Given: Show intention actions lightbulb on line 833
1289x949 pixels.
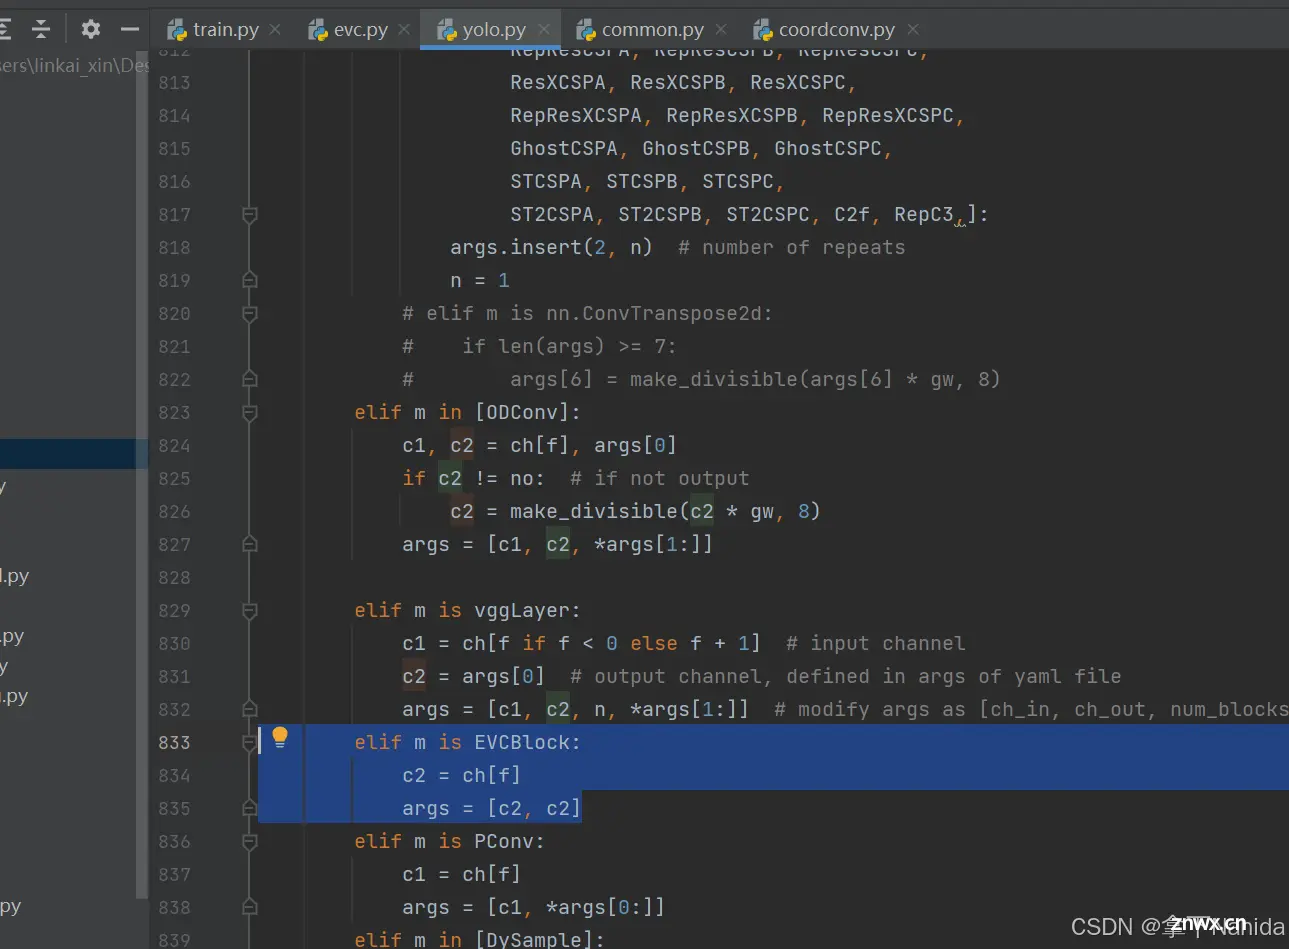Looking at the screenshot, I should [280, 738].
